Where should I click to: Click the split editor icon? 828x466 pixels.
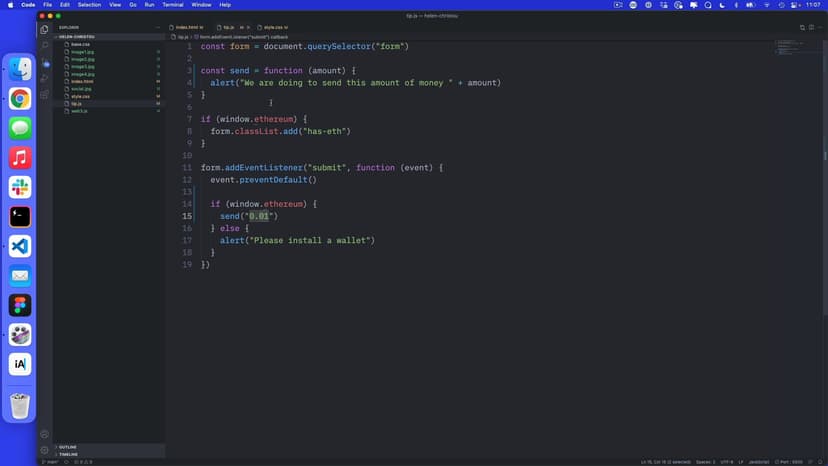point(801,27)
